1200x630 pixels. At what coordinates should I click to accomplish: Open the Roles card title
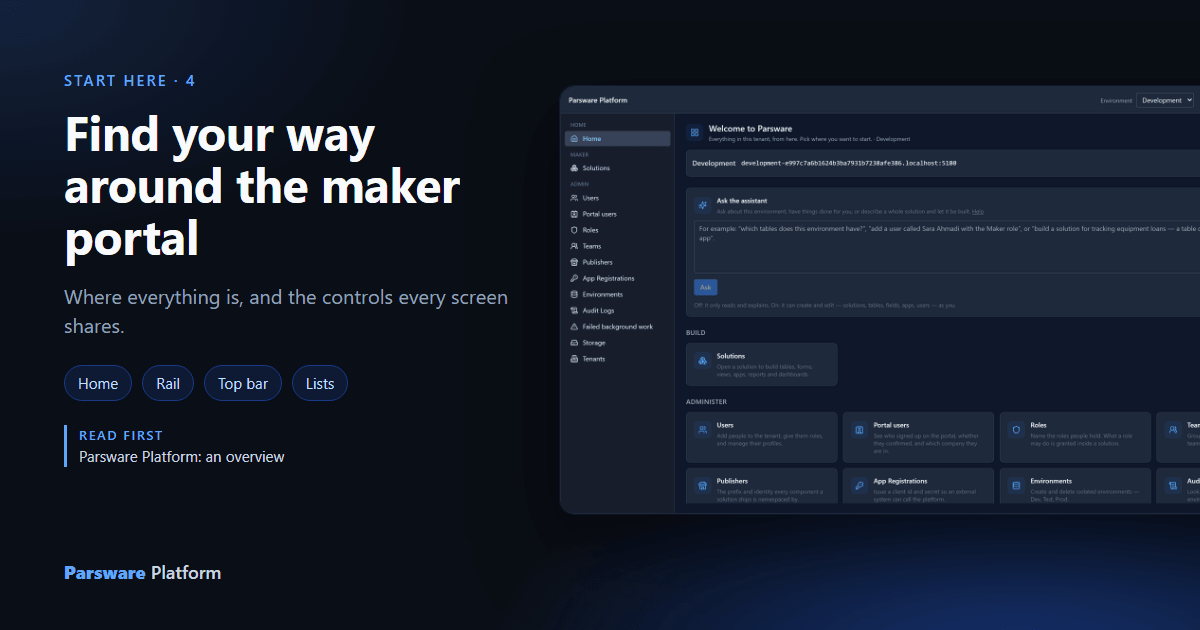point(1038,425)
